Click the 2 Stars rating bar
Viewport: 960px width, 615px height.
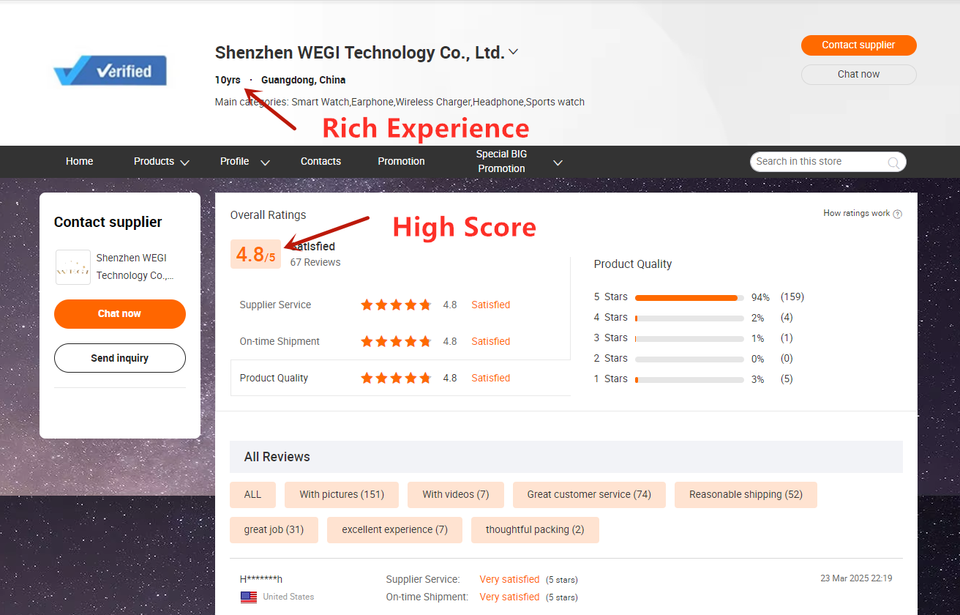689,359
